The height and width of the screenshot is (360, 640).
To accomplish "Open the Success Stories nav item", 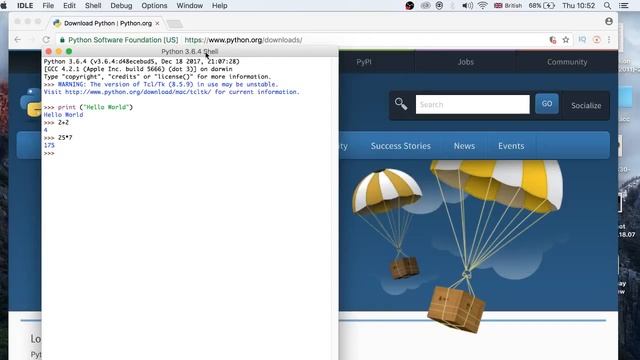I will click(x=400, y=146).
